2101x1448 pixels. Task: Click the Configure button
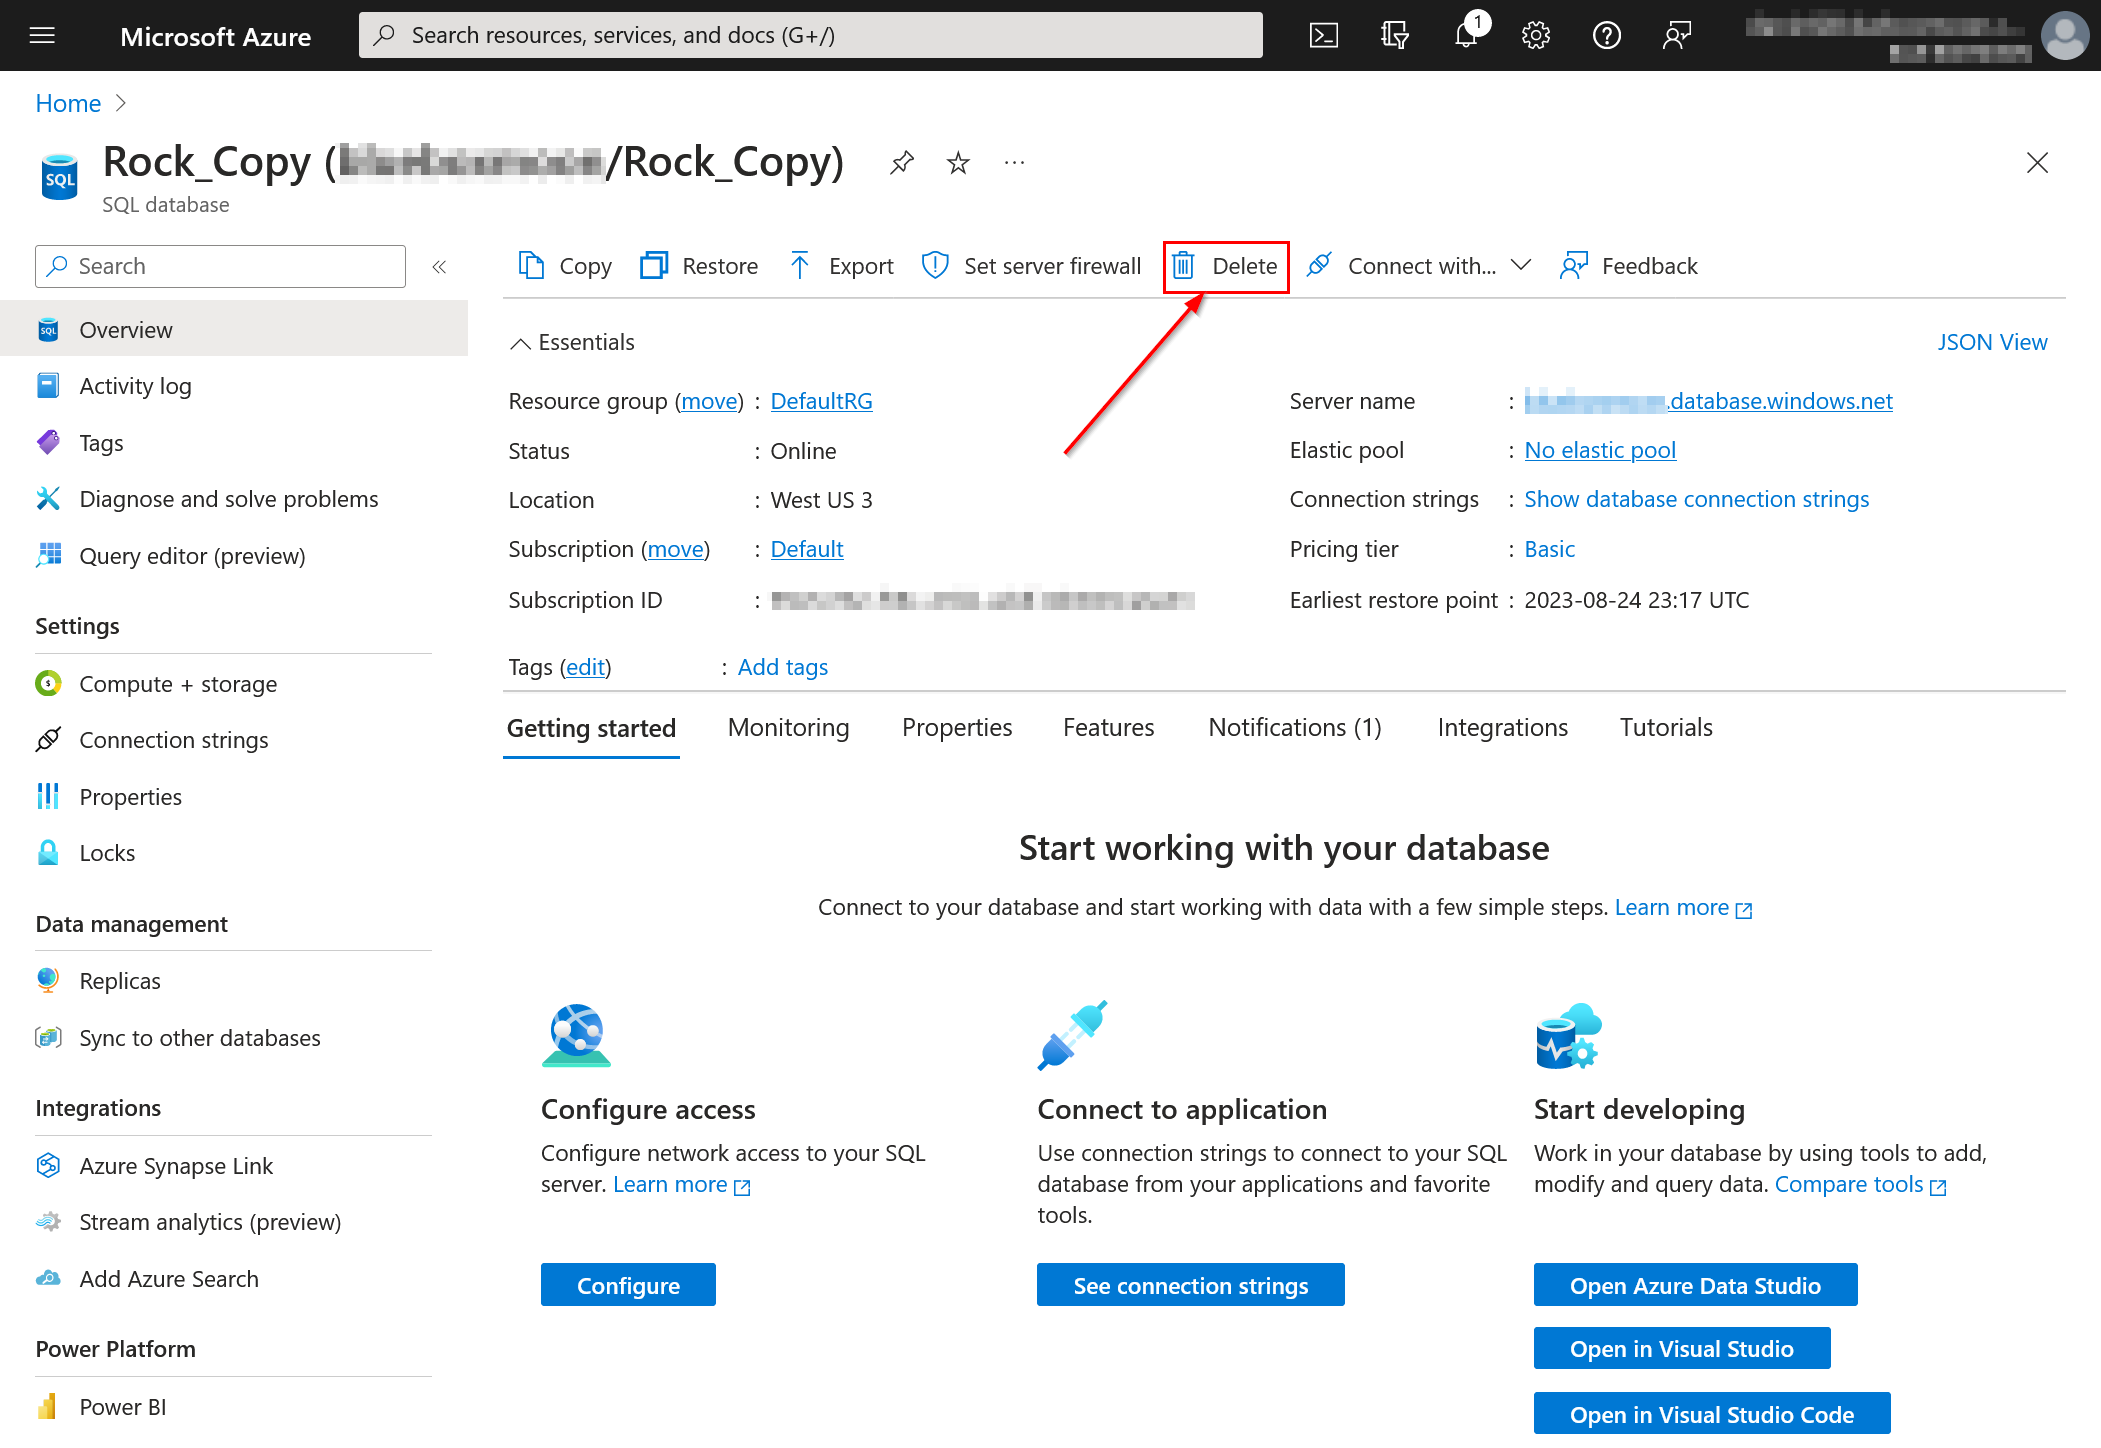click(627, 1285)
